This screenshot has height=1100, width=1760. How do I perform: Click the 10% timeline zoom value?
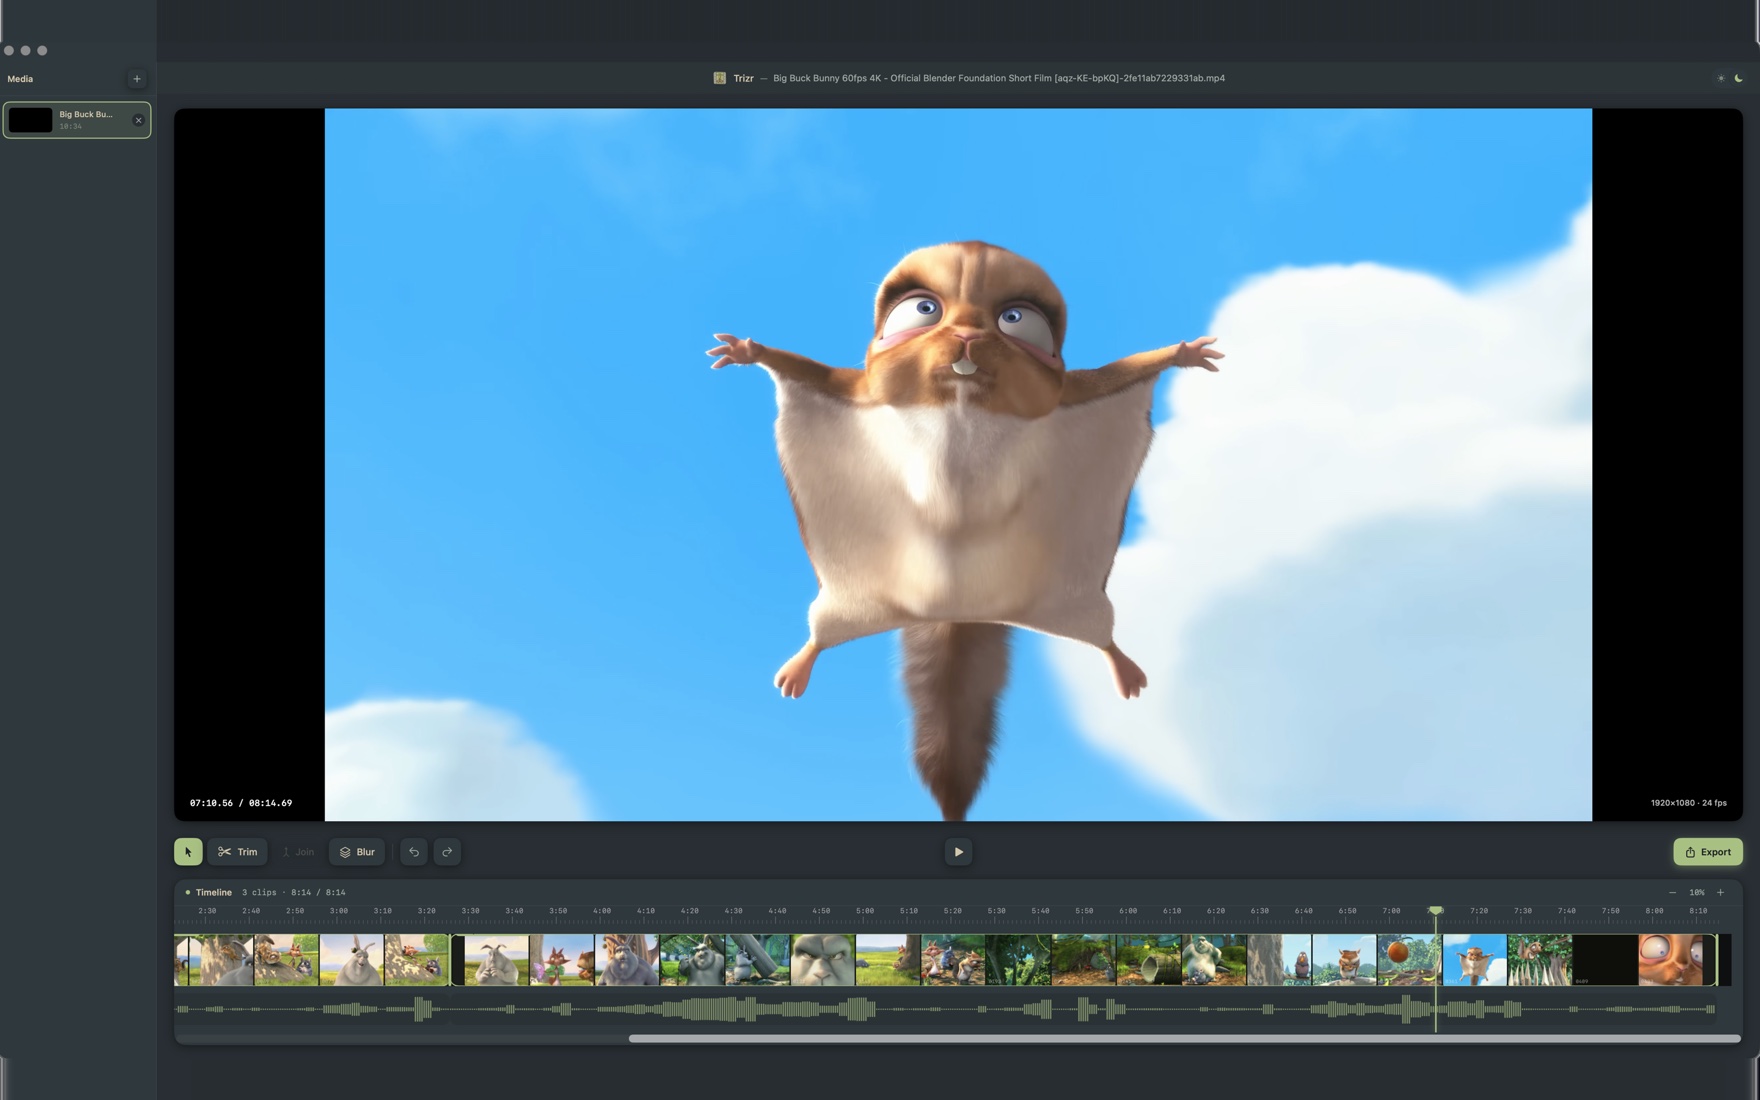pos(1697,892)
